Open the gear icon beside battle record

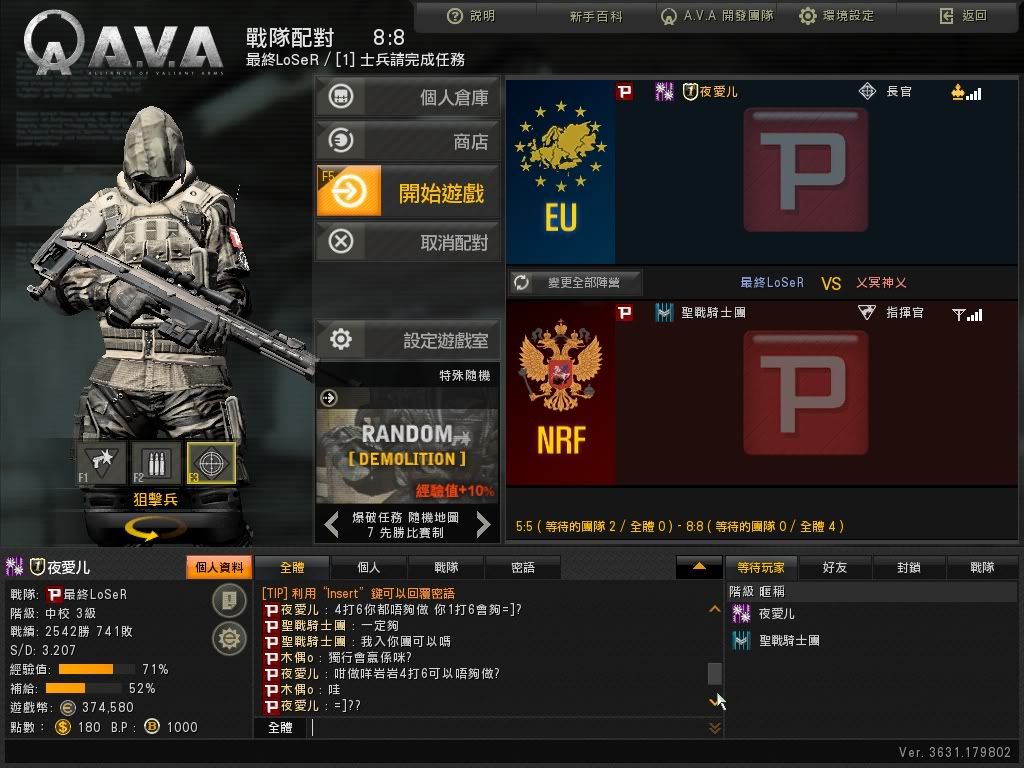coord(229,638)
